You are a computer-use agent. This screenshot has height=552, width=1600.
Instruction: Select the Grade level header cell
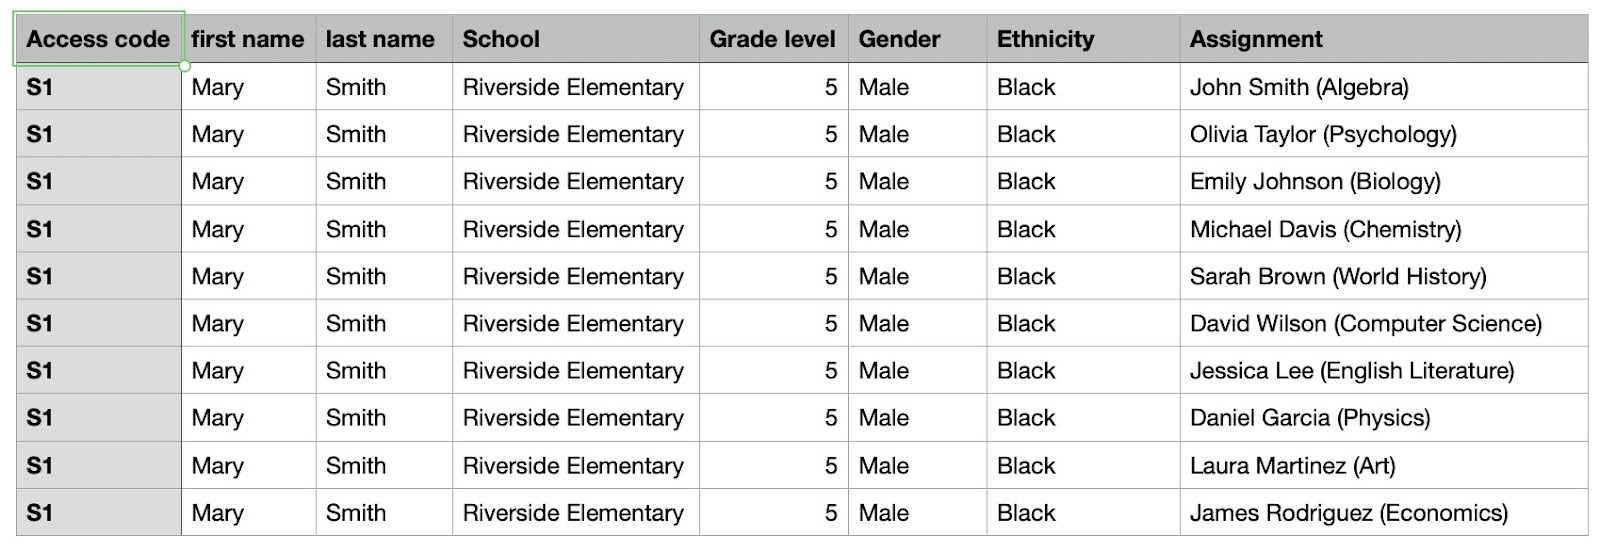tap(774, 39)
